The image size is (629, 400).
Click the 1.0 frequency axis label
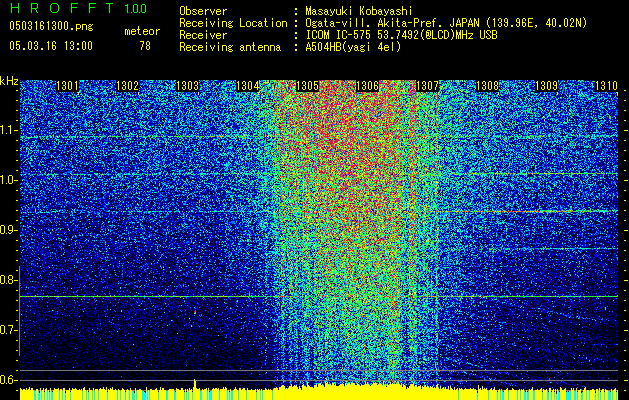[8, 180]
